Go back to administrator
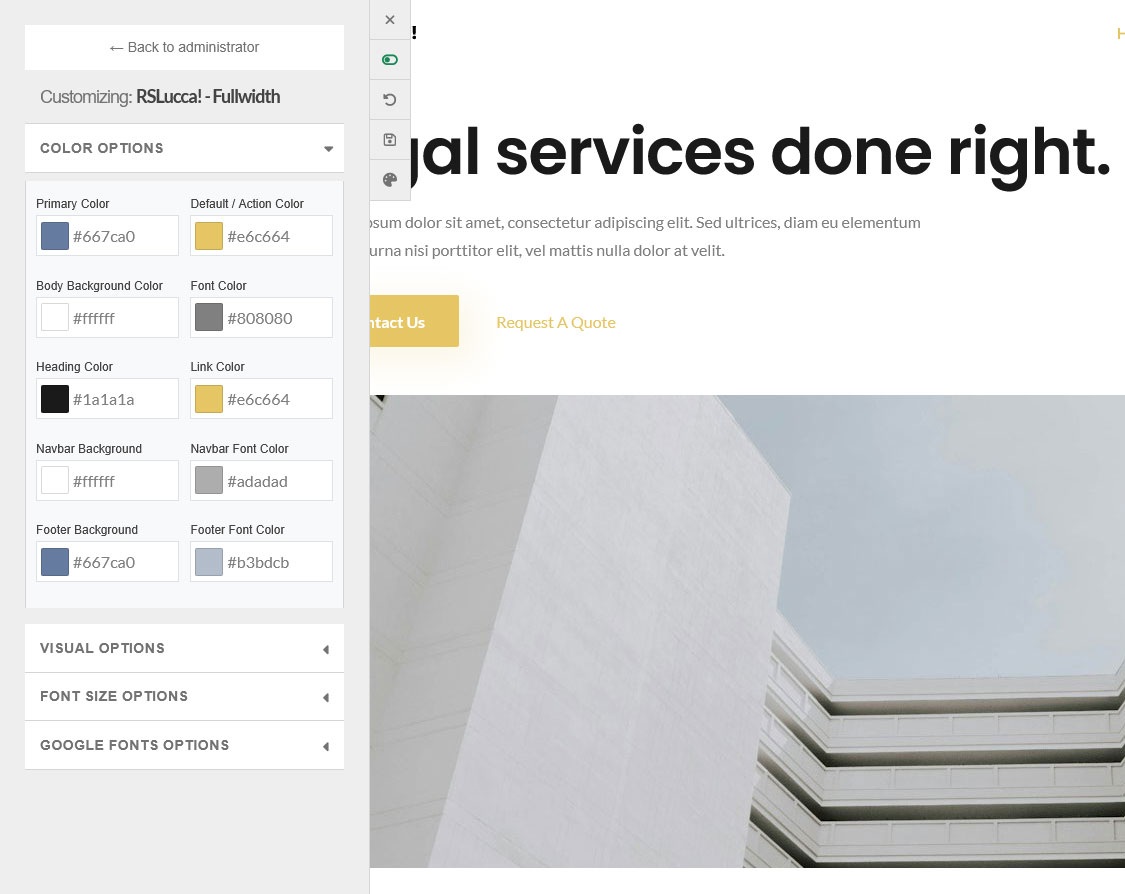 (x=184, y=47)
